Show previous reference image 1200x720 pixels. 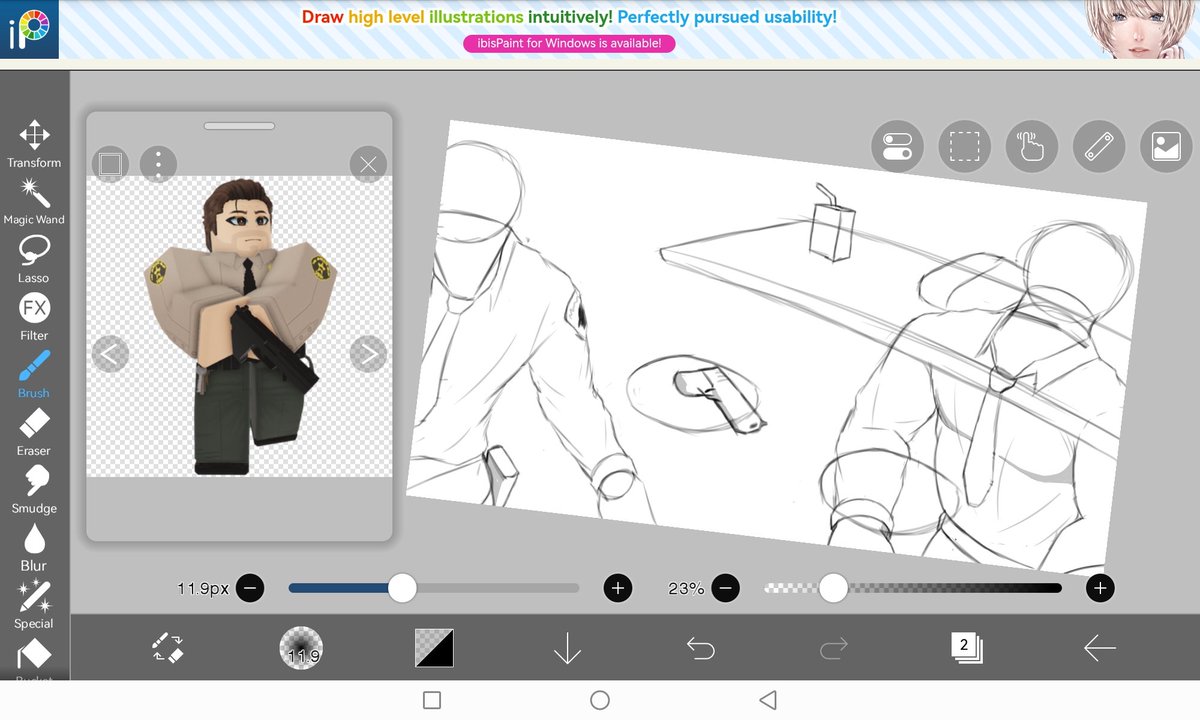tap(110, 353)
